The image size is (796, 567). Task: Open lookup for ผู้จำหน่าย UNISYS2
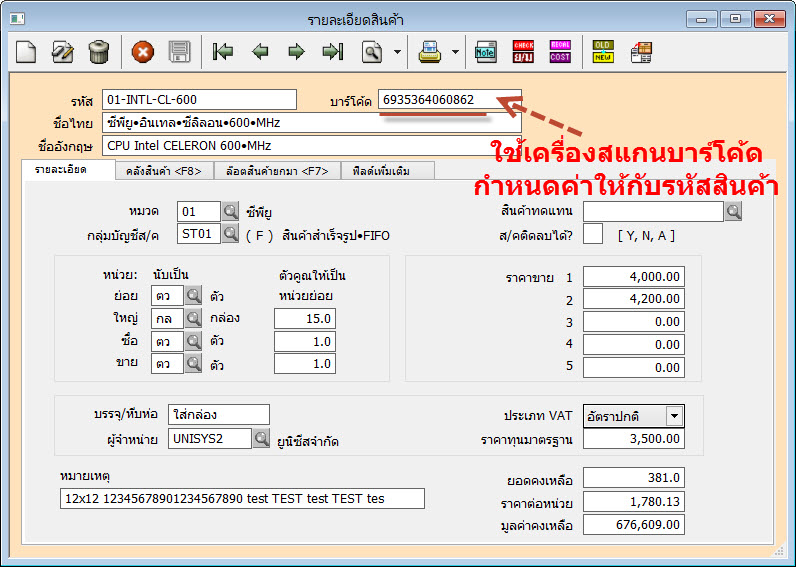point(261,439)
